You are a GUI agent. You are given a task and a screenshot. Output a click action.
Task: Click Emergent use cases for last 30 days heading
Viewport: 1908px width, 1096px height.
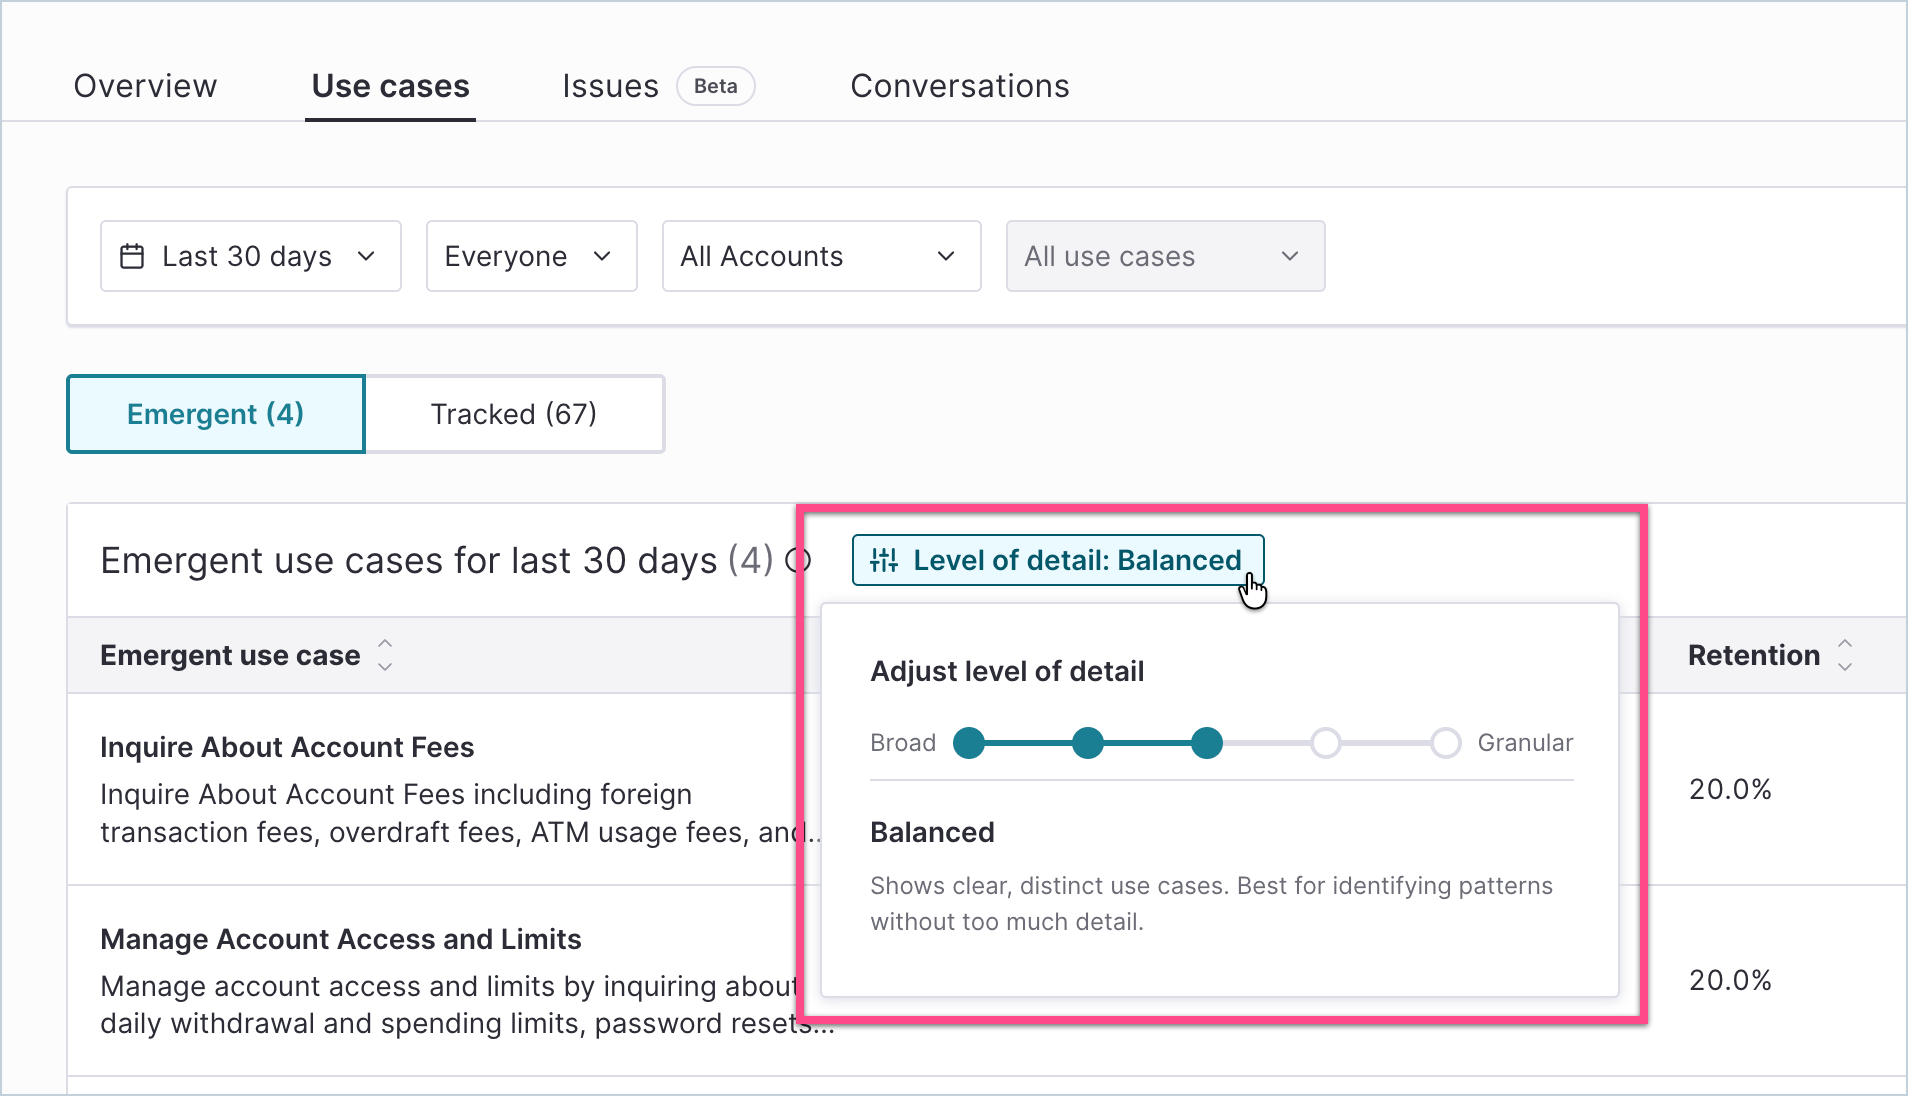click(x=437, y=560)
